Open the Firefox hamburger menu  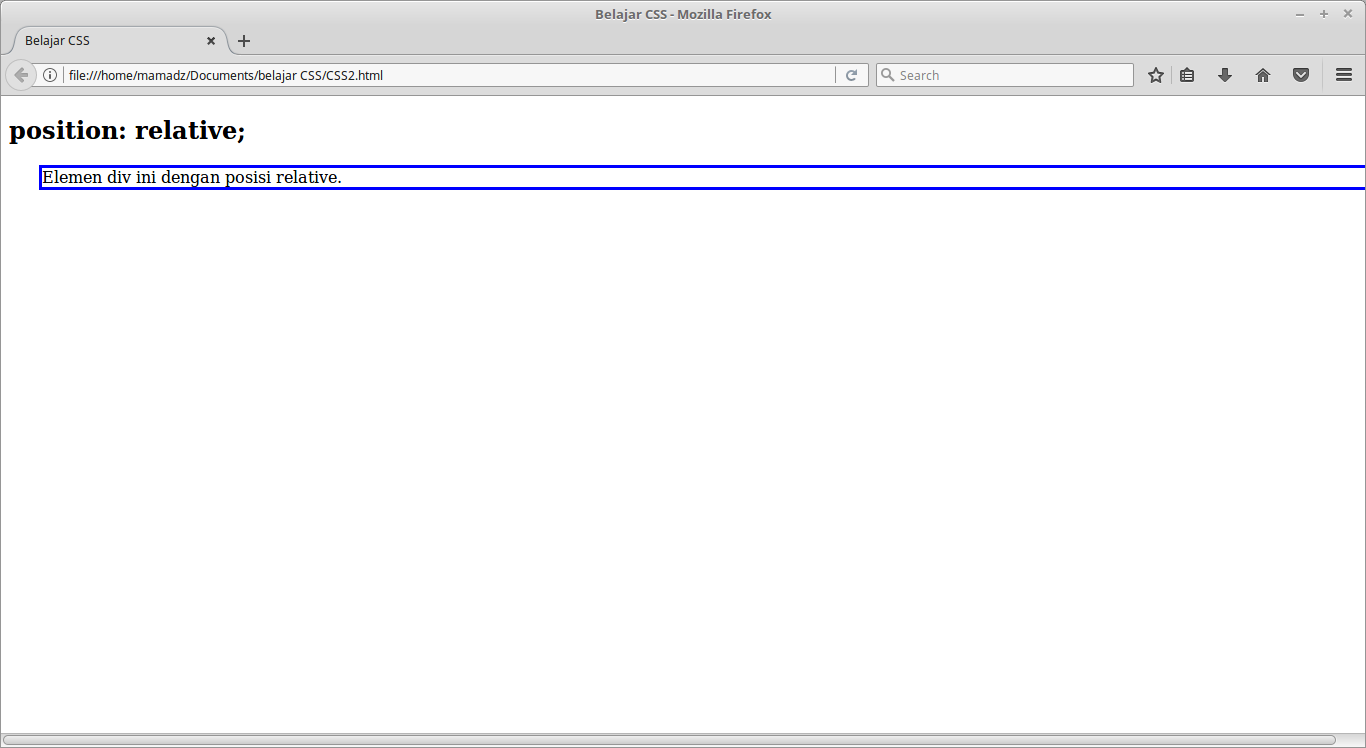(x=1344, y=75)
